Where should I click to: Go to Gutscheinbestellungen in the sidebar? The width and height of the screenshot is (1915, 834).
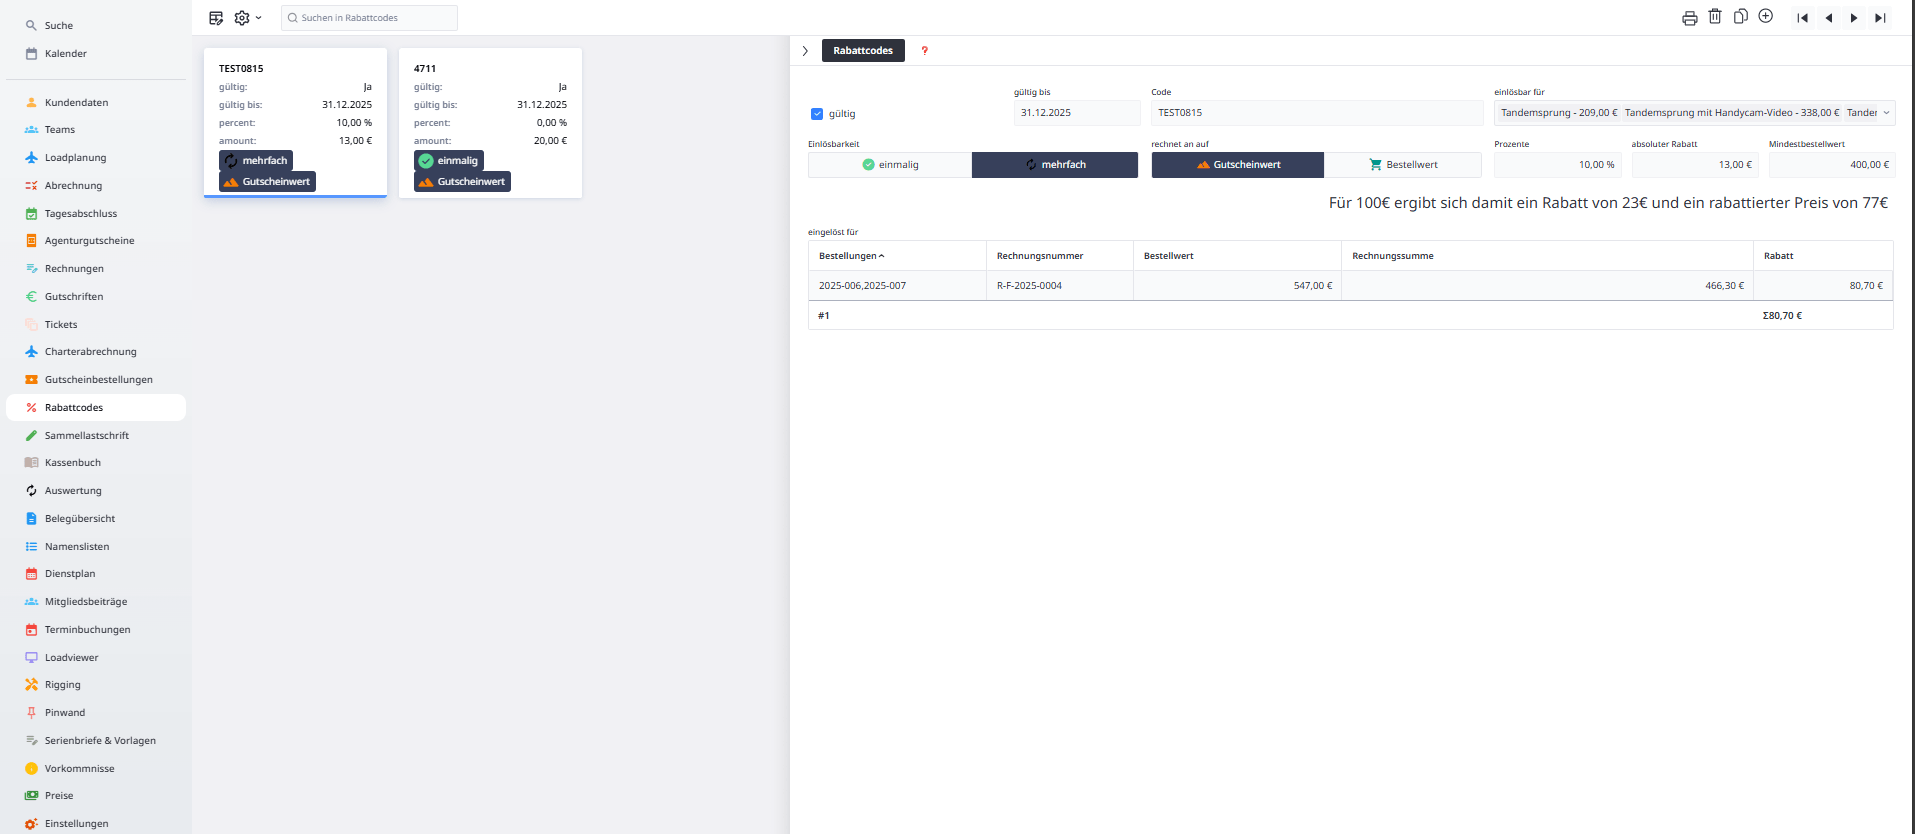click(98, 380)
